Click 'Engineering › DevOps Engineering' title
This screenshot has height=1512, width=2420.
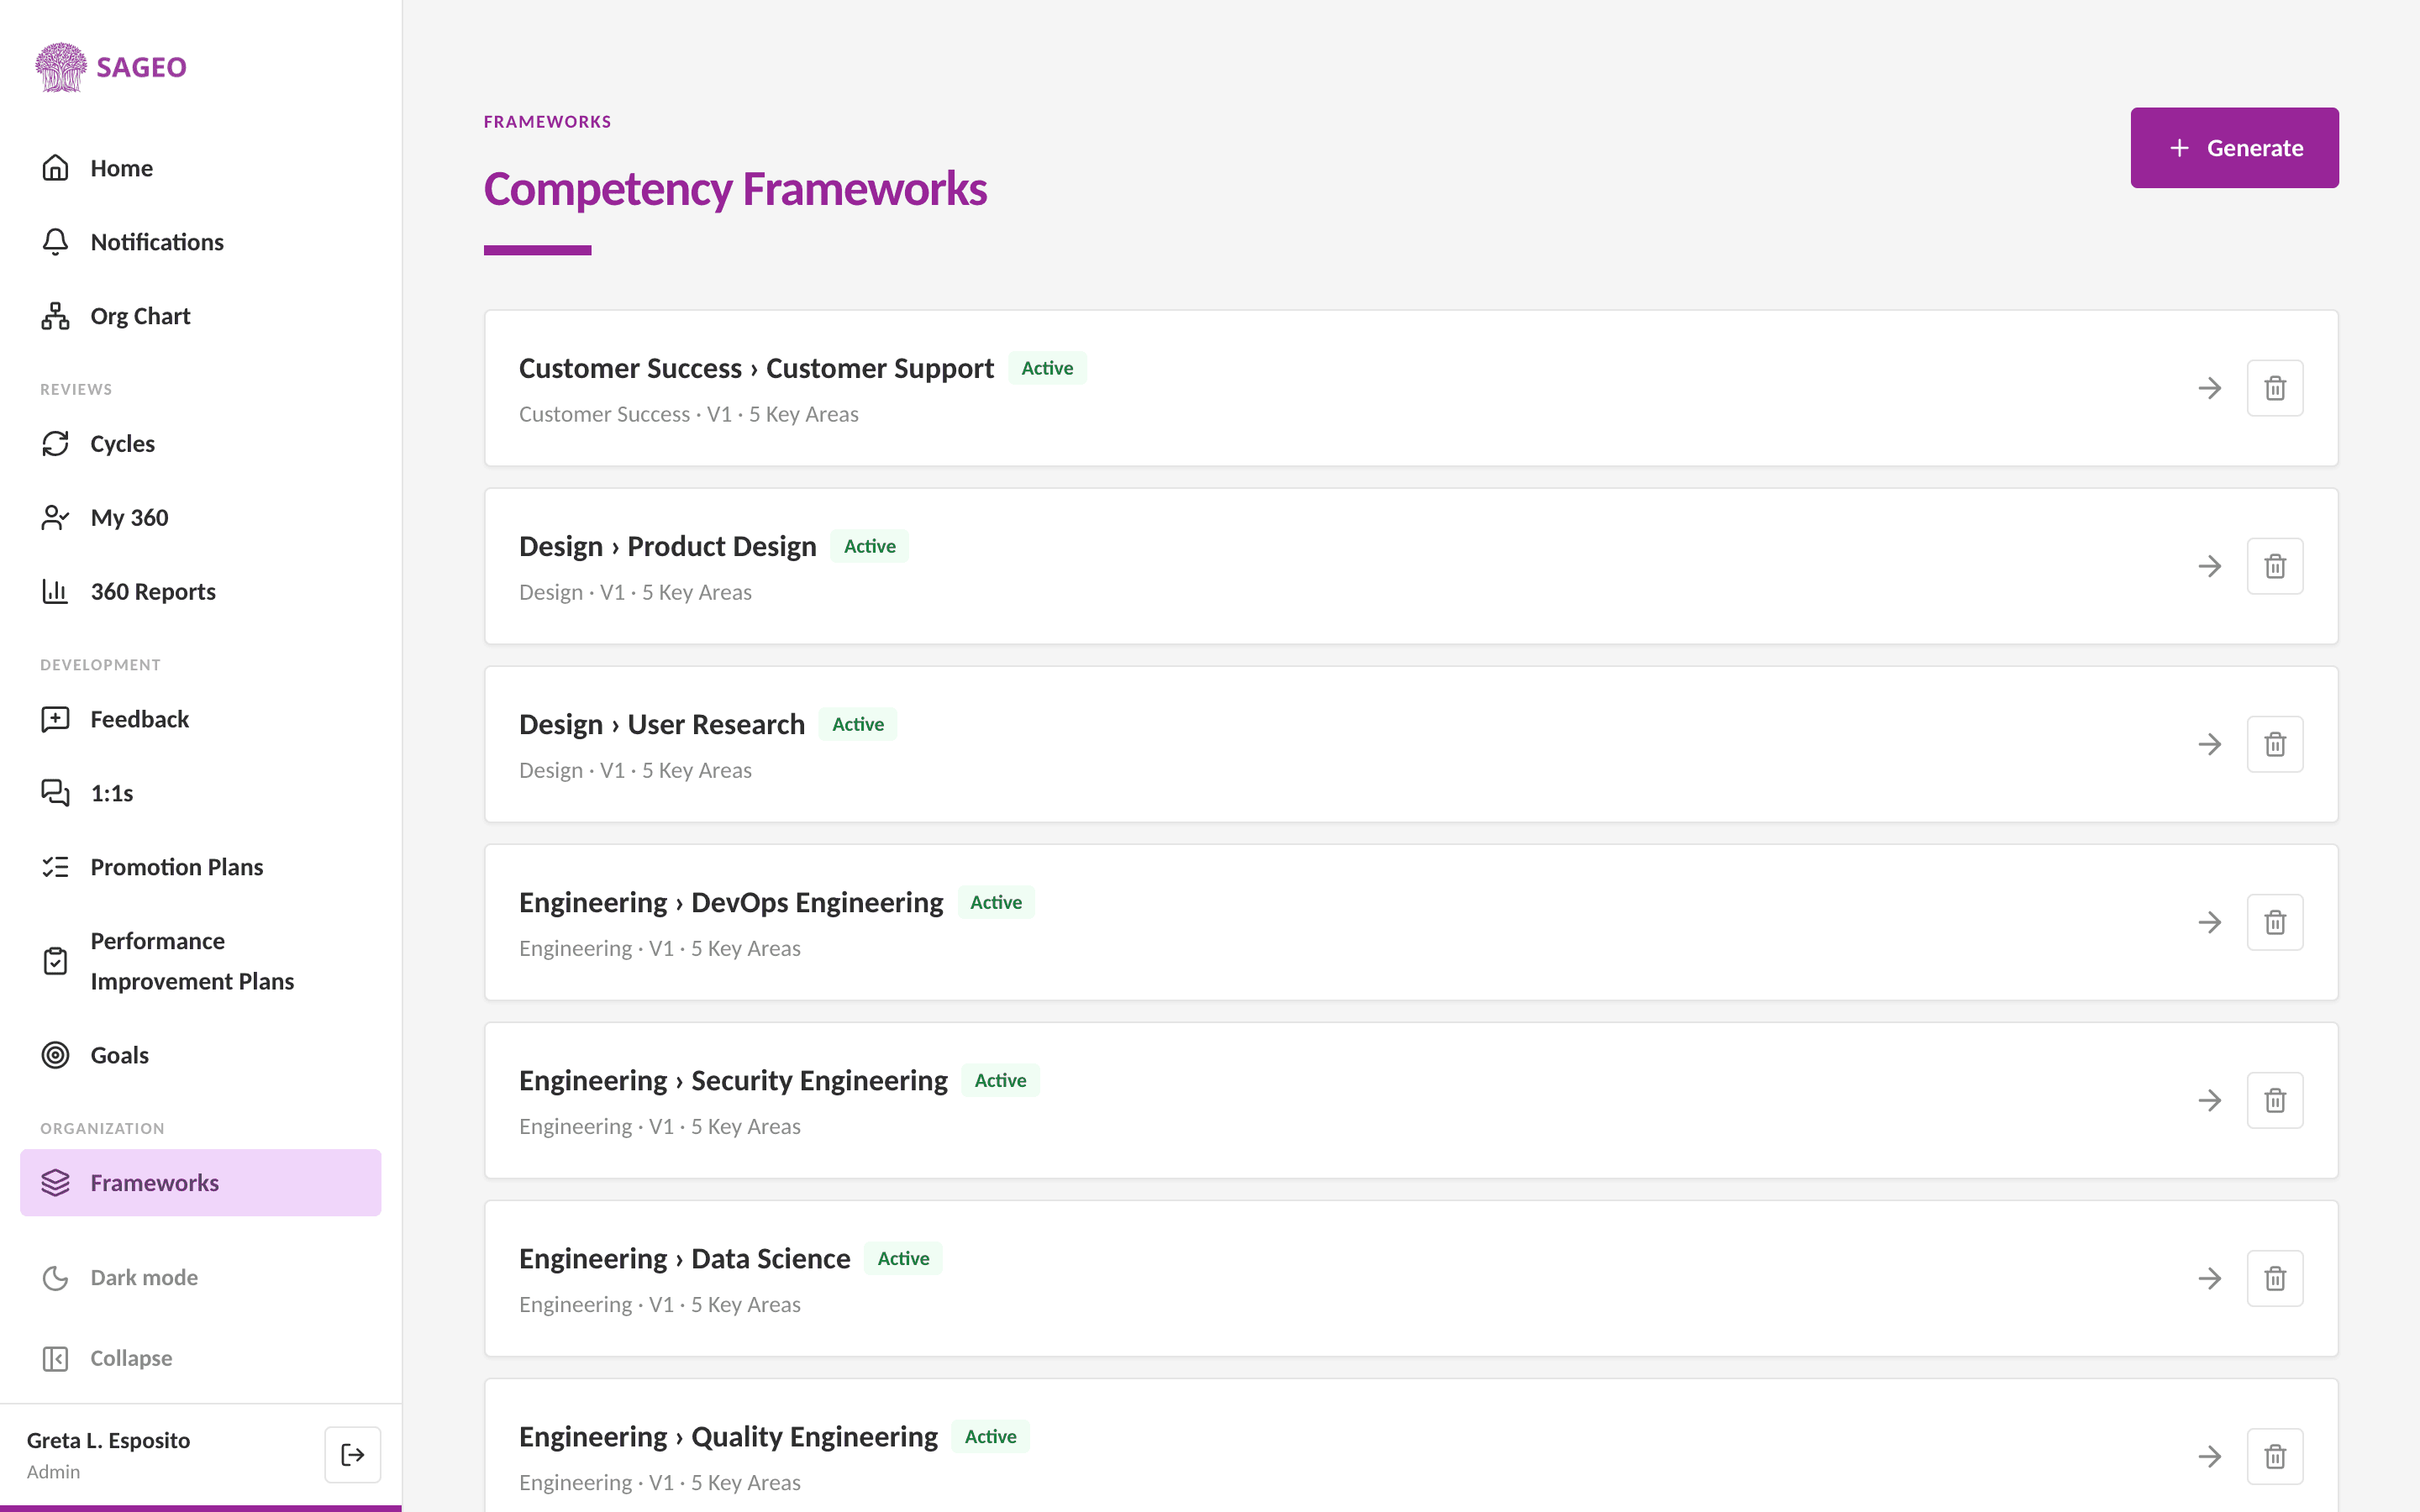pos(731,902)
